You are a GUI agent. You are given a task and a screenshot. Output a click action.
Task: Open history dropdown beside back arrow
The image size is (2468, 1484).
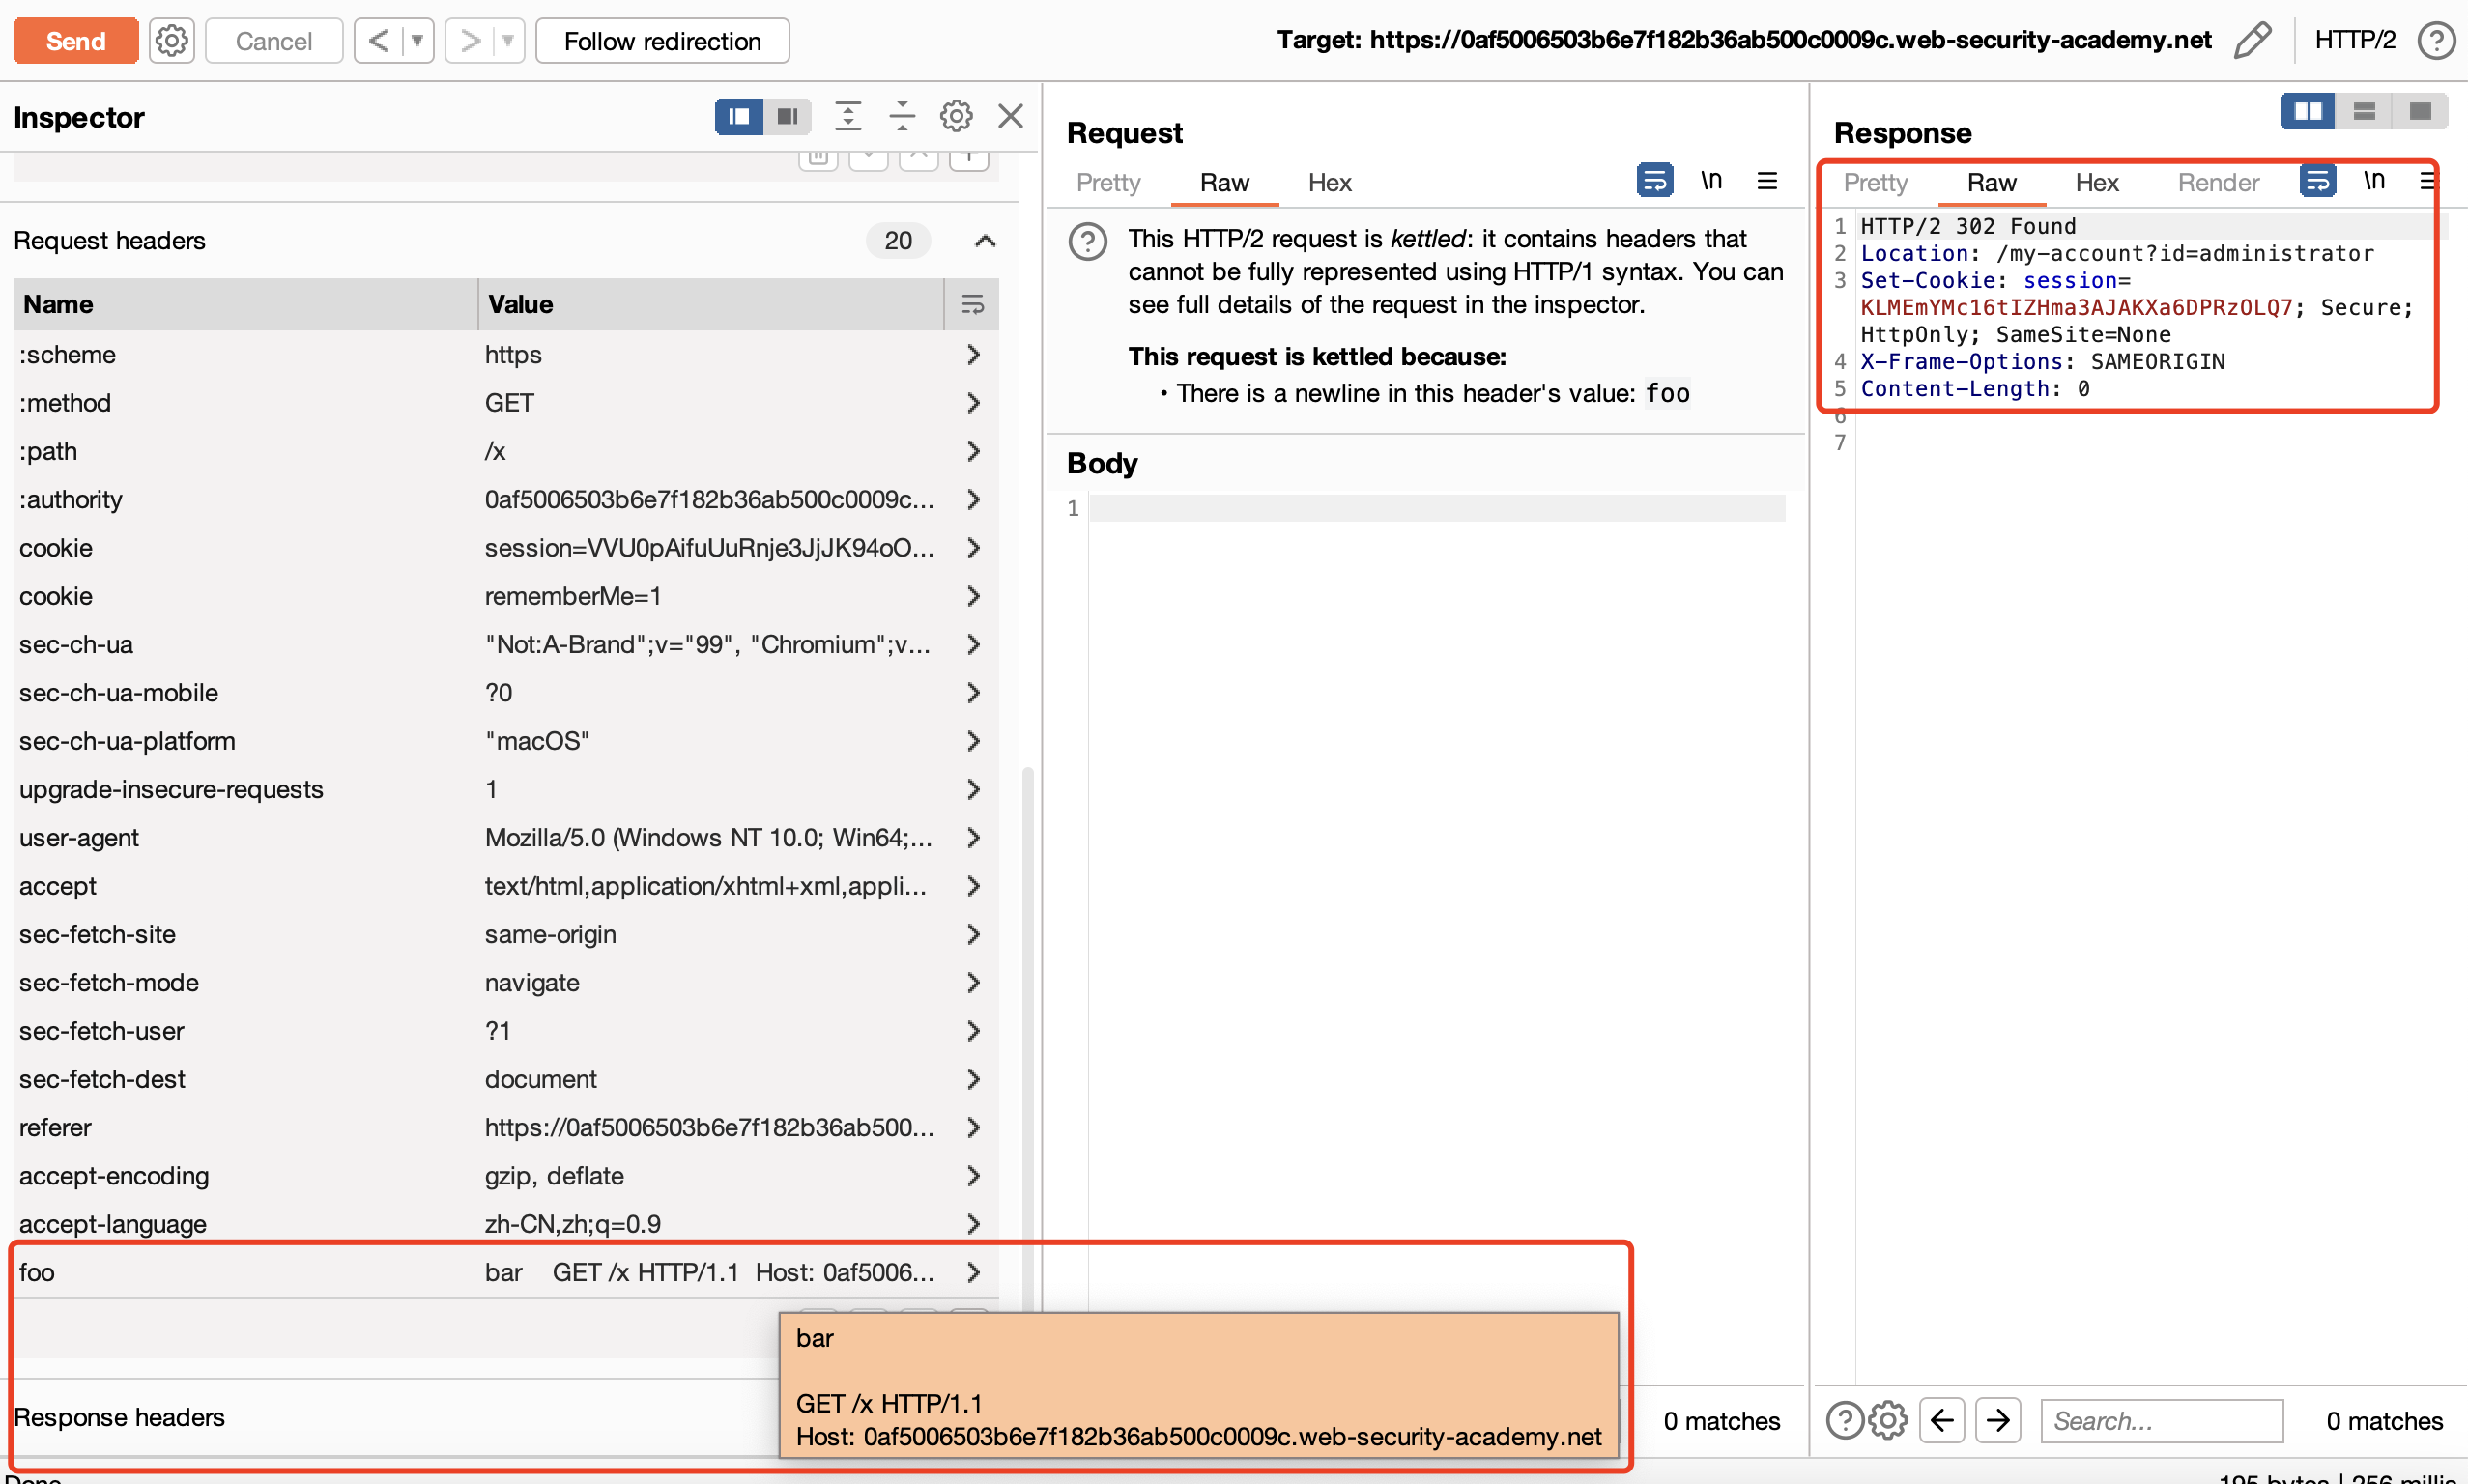417,41
